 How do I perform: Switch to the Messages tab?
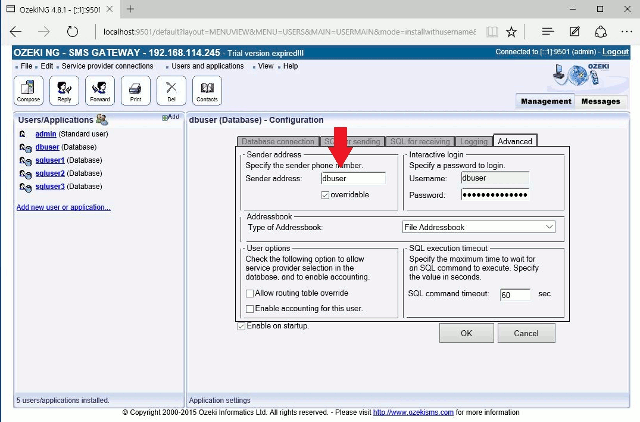pos(601,101)
